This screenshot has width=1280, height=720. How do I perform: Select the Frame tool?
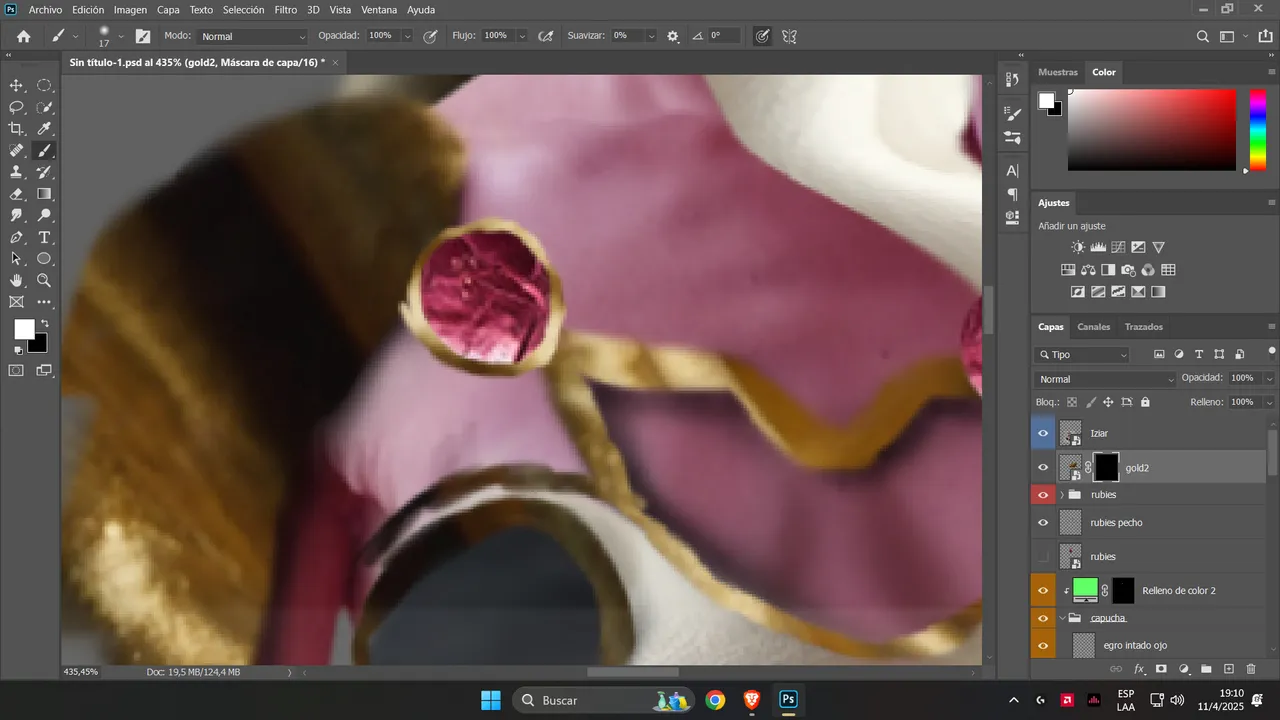[x=16, y=302]
